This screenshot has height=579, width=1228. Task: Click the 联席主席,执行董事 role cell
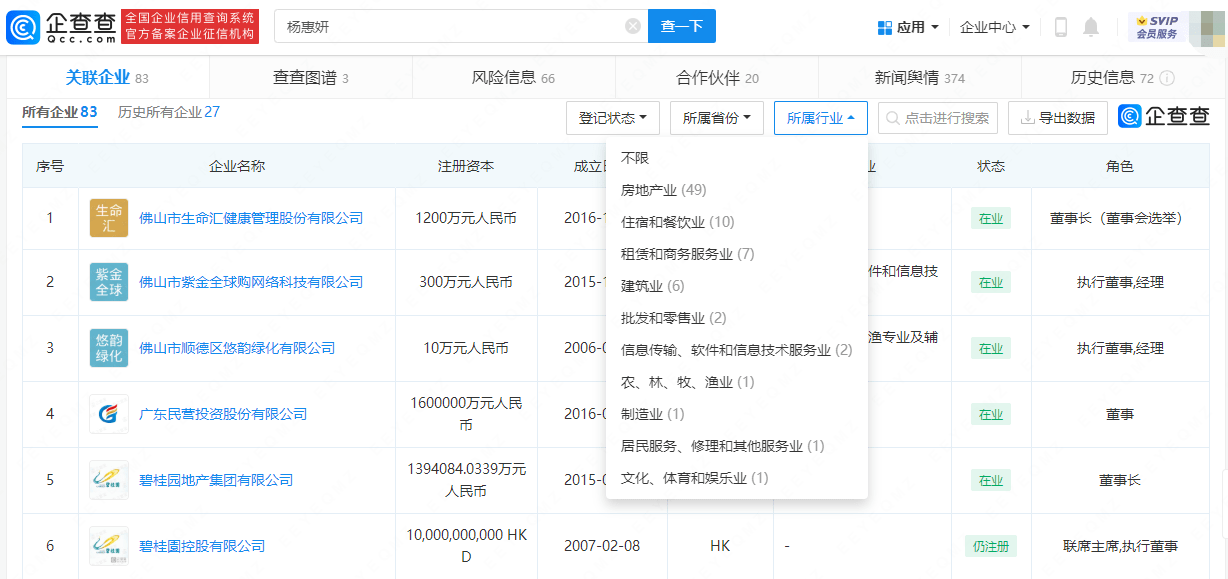pos(1120,546)
